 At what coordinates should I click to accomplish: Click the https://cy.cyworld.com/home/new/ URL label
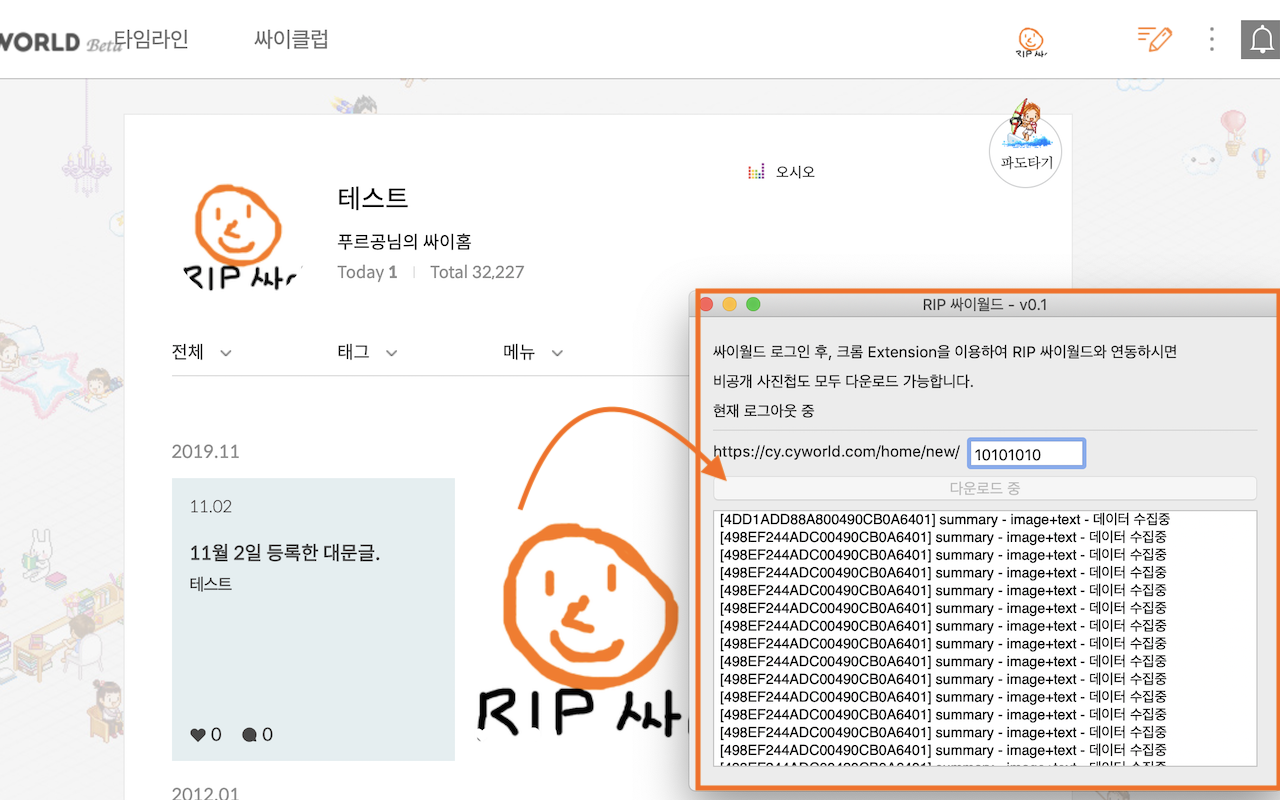(836, 452)
